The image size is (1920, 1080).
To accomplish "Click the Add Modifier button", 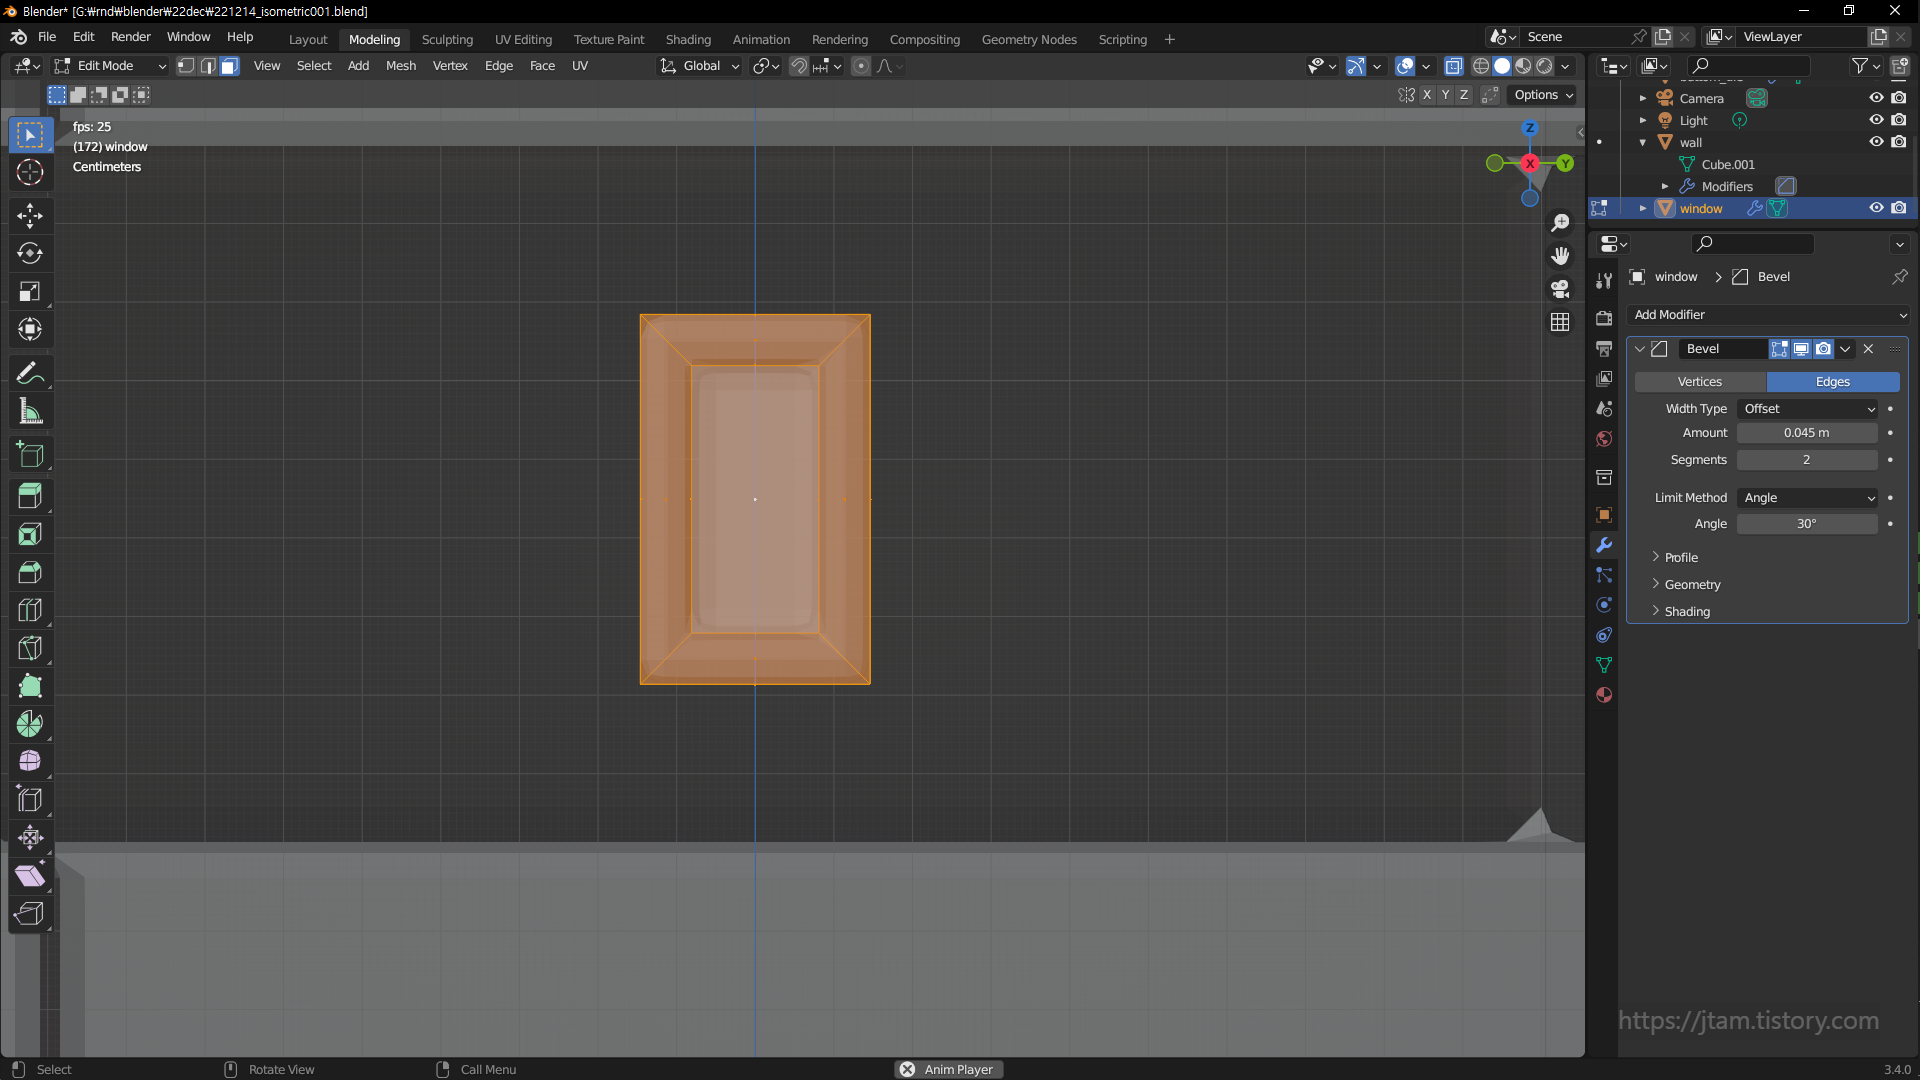I will click(1768, 315).
